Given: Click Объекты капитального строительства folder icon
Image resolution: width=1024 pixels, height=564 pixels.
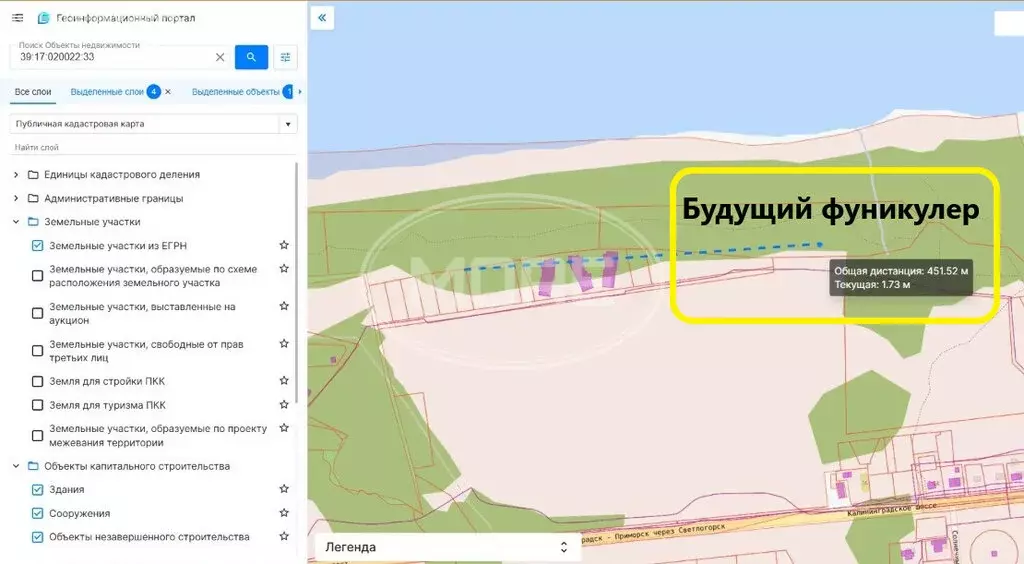Looking at the screenshot, I should point(33,466).
